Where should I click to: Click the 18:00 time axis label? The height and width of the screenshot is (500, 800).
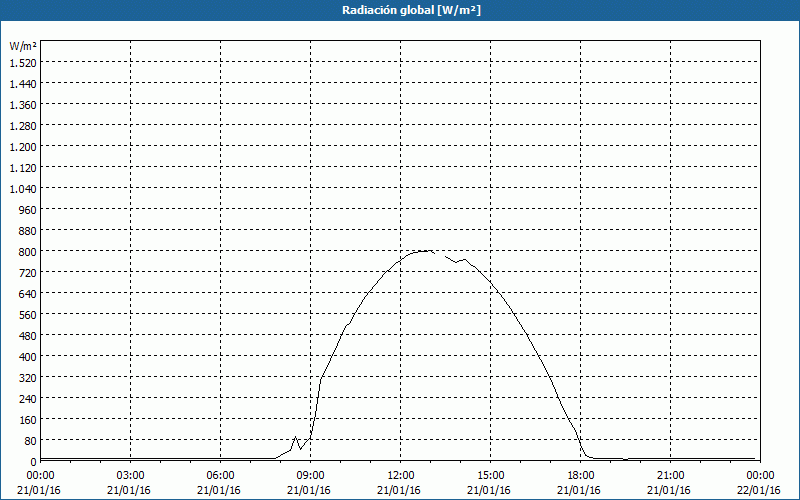(x=581, y=476)
